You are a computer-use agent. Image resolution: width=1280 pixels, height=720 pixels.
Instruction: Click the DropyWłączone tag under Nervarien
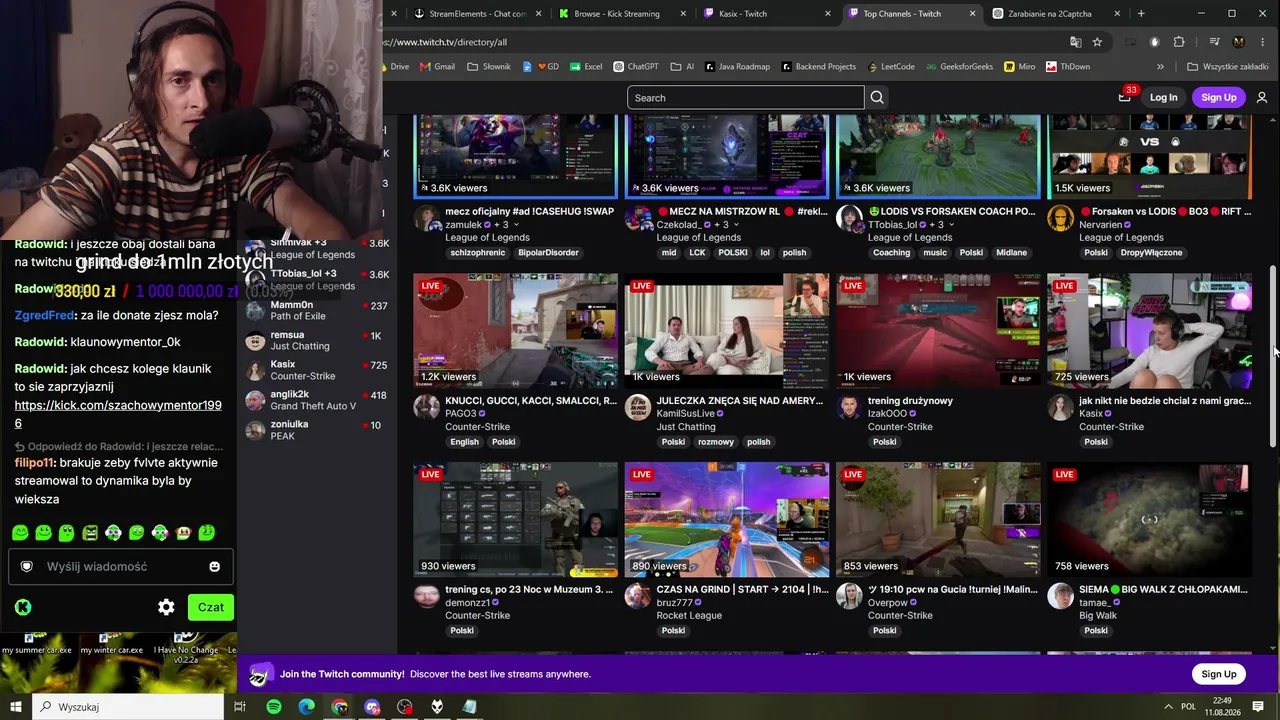(x=1151, y=253)
